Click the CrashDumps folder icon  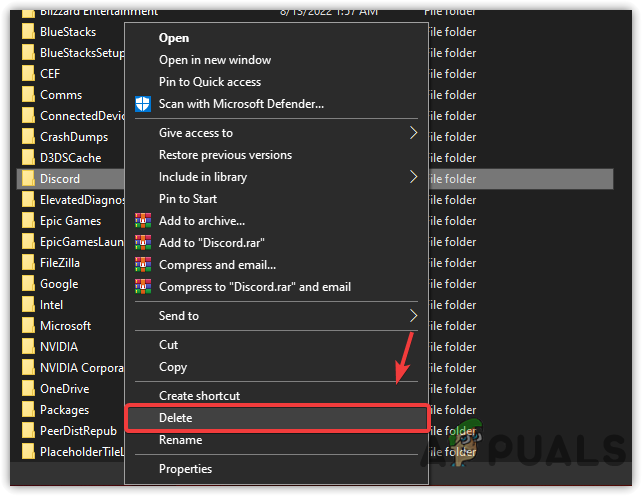tap(28, 137)
